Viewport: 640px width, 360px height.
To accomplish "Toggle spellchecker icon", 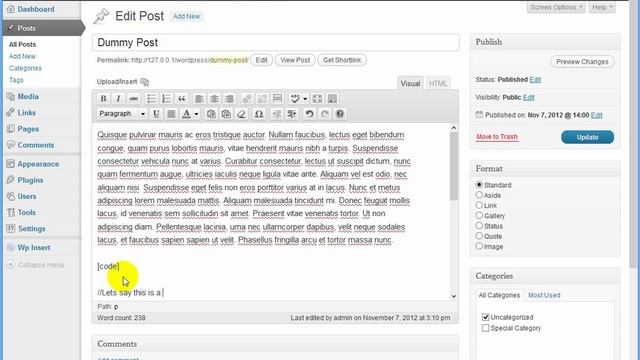I will (295, 98).
